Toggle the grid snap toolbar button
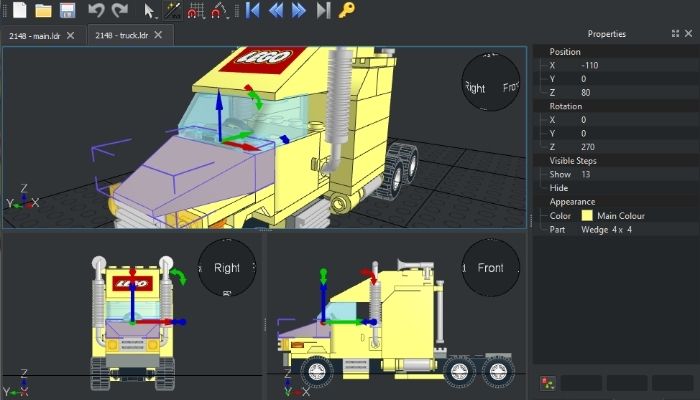Image resolution: width=700 pixels, height=400 pixels. [x=196, y=11]
